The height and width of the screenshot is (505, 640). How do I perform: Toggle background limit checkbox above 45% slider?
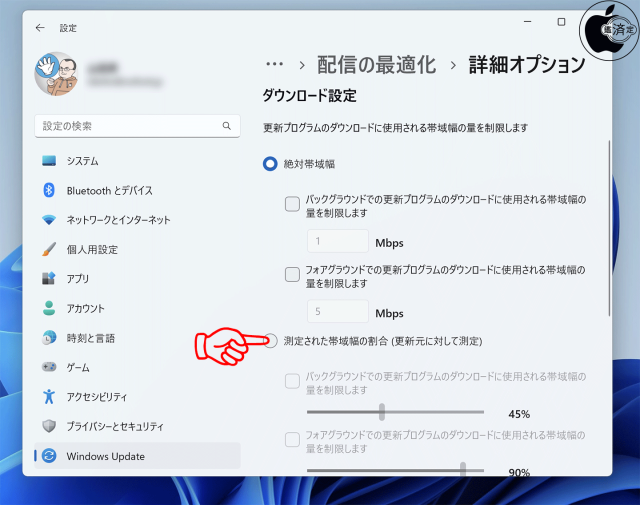pyautogui.click(x=292, y=381)
